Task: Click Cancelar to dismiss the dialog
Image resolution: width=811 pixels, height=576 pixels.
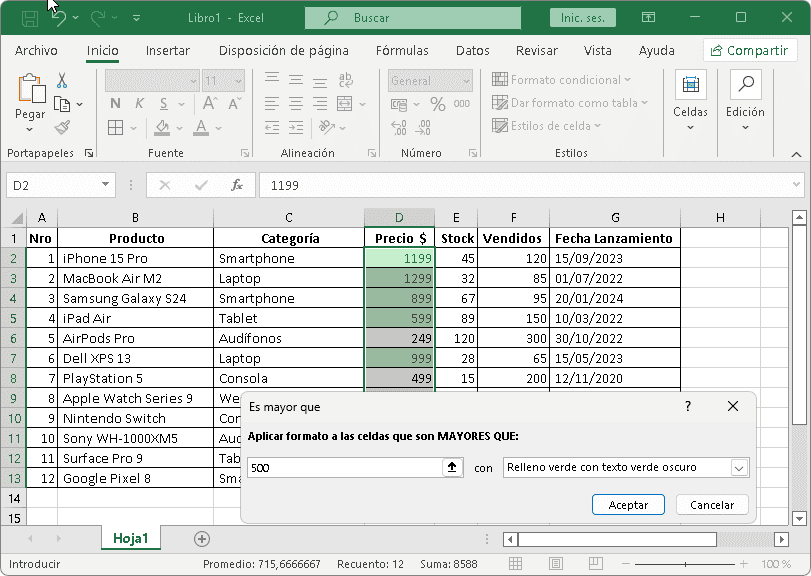Action: tap(711, 505)
